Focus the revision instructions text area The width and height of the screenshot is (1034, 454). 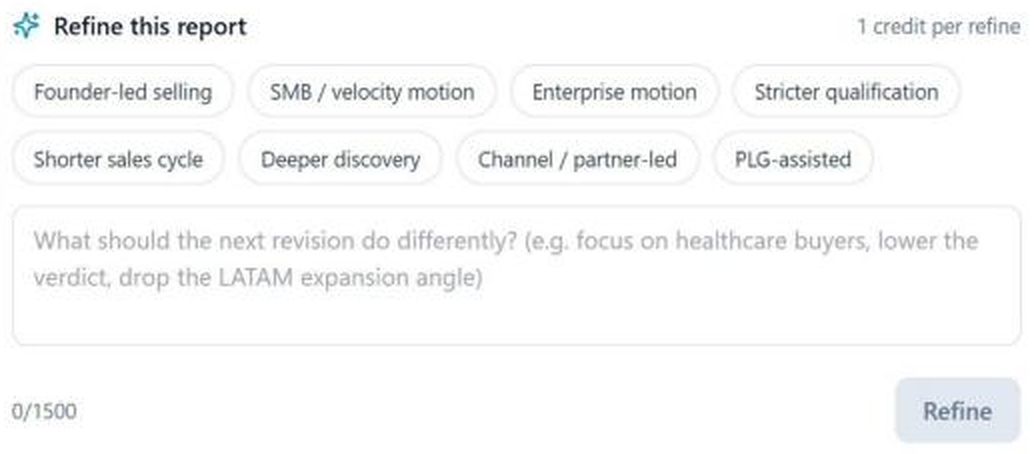[516, 275]
